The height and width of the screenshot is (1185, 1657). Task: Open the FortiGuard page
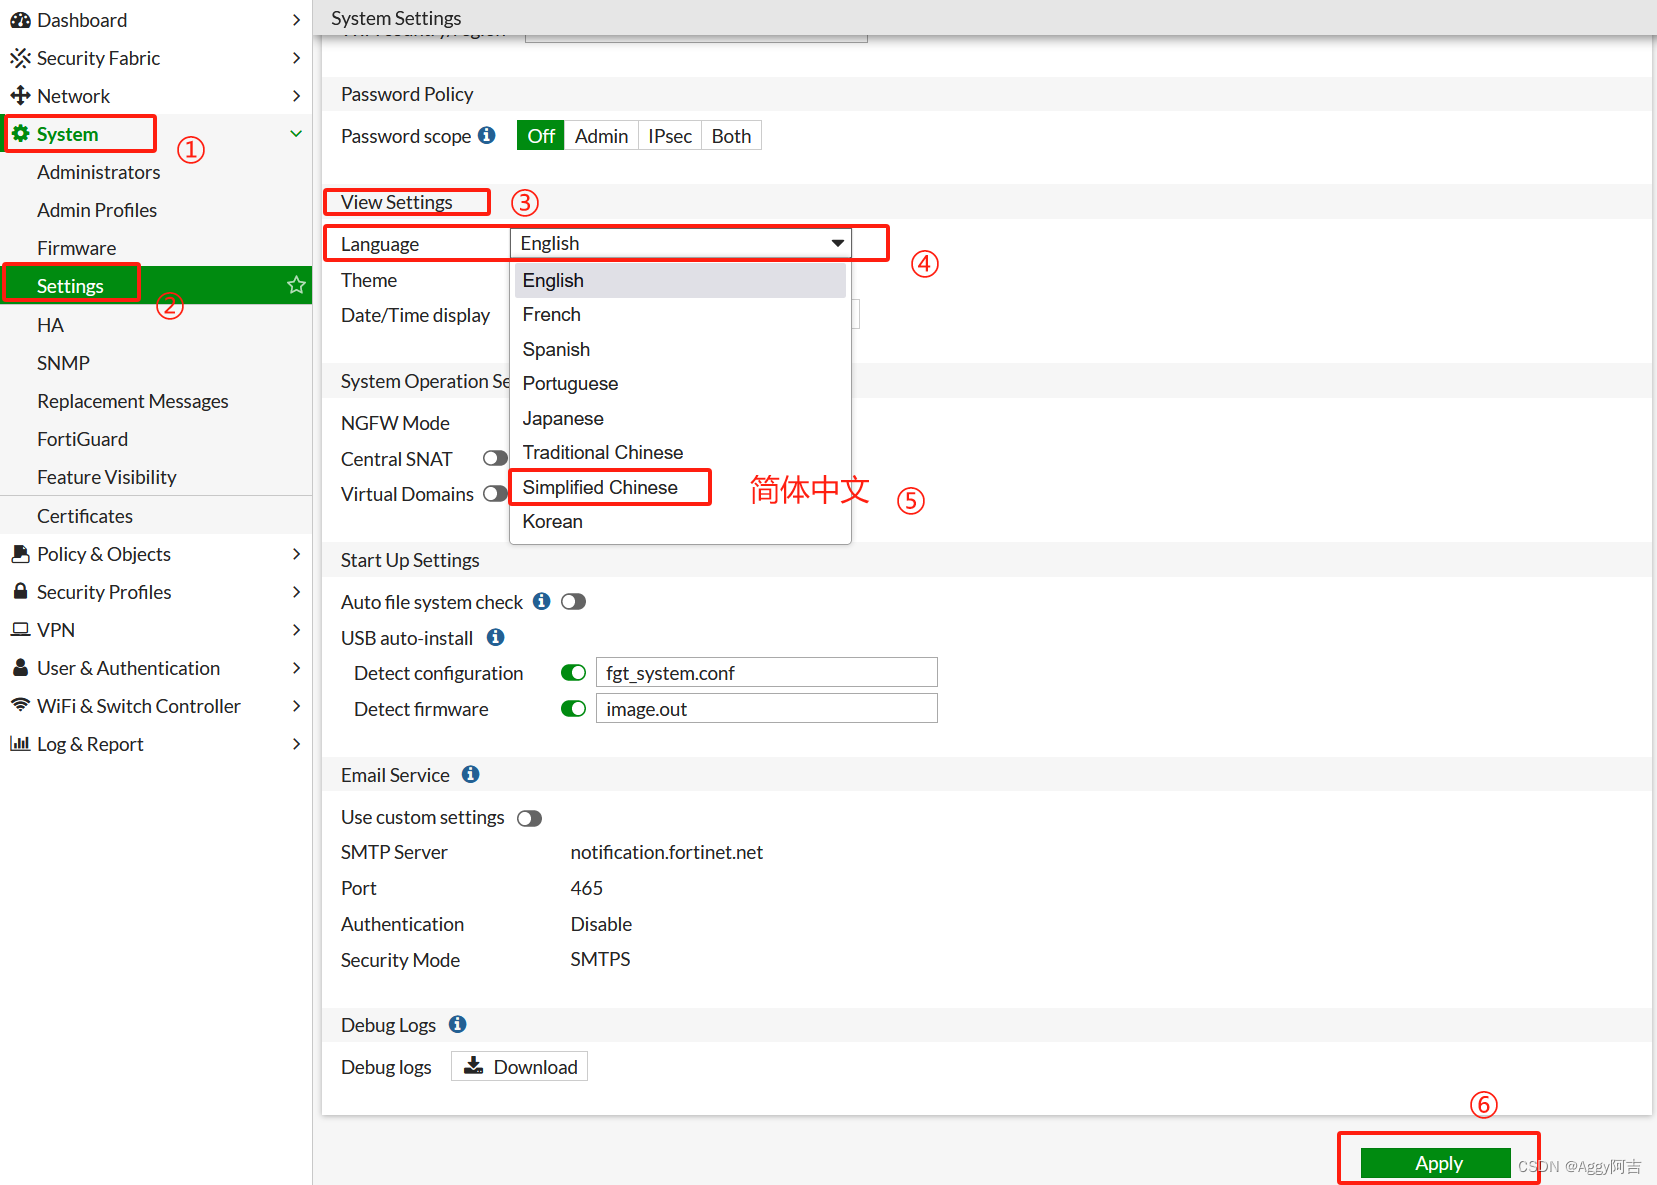click(82, 439)
